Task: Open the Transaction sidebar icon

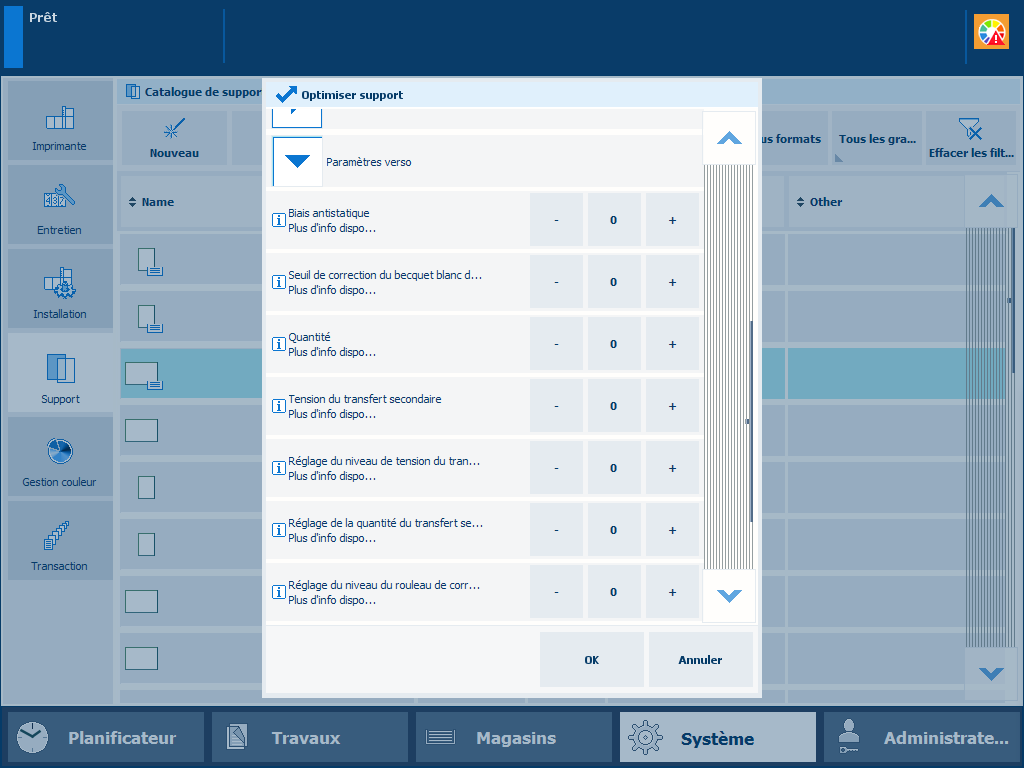Action: pos(60,542)
